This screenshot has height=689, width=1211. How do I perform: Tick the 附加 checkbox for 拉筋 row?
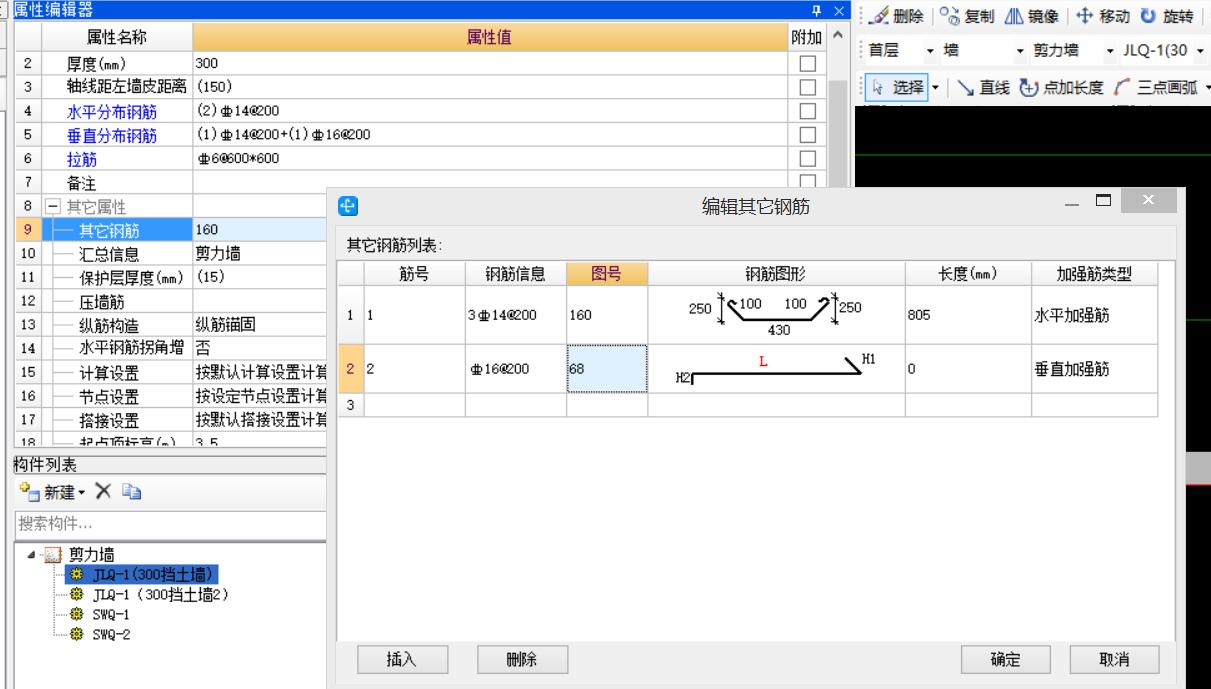810,159
